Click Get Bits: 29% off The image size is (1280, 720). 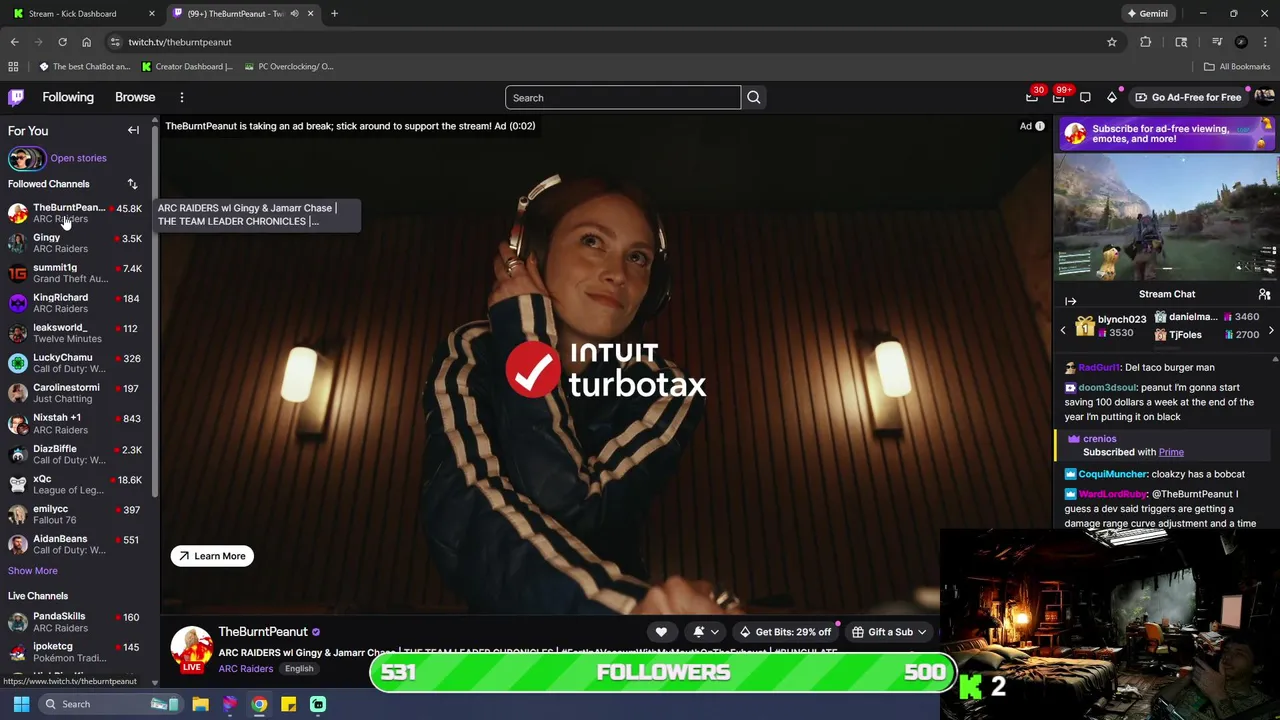click(x=785, y=632)
